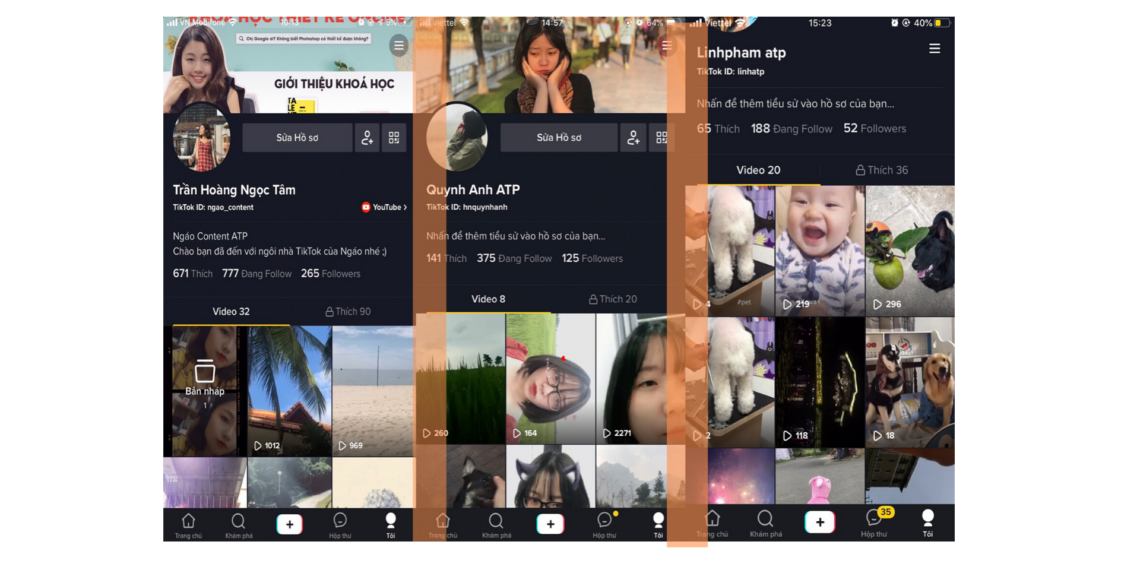Screen dimensions: 1140x570
Task: Tap TikTok ID: linhatp text
Action: click(x=731, y=72)
